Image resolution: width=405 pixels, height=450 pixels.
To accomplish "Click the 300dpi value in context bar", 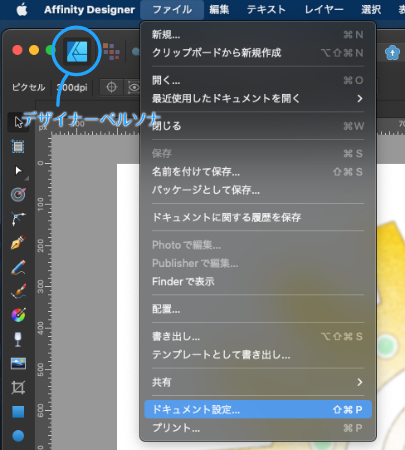I will point(72,88).
